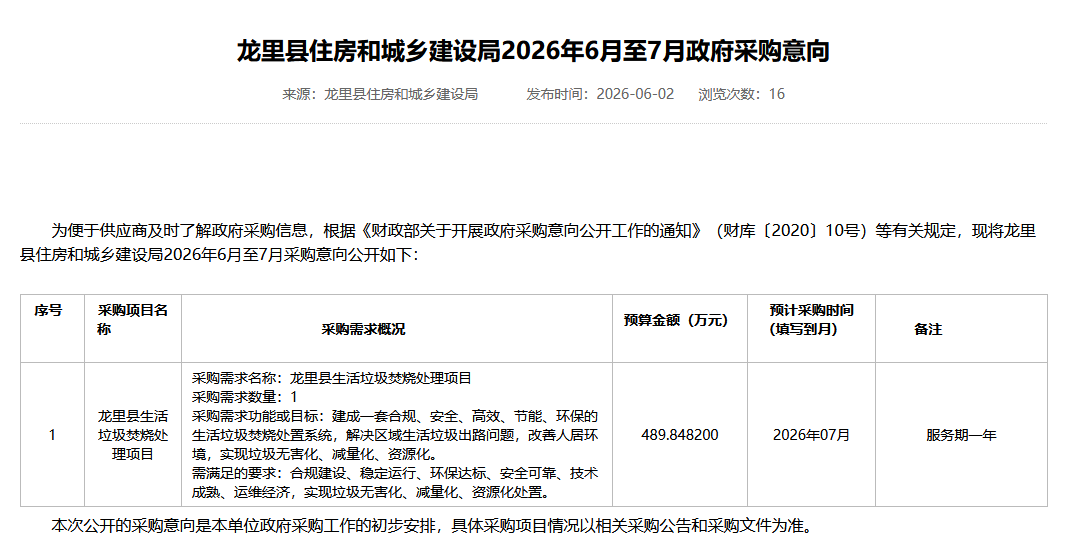1092x557 pixels.
Task: Click the footer note starting 本次公开的采购意向
Action: (x=432, y=526)
